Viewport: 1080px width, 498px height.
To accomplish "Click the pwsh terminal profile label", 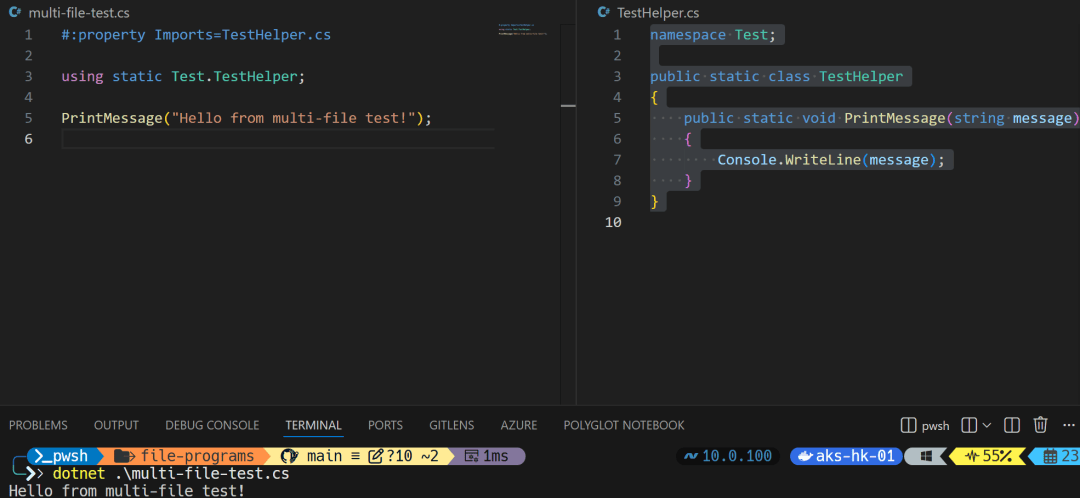I will pyautogui.click(x=935, y=426).
